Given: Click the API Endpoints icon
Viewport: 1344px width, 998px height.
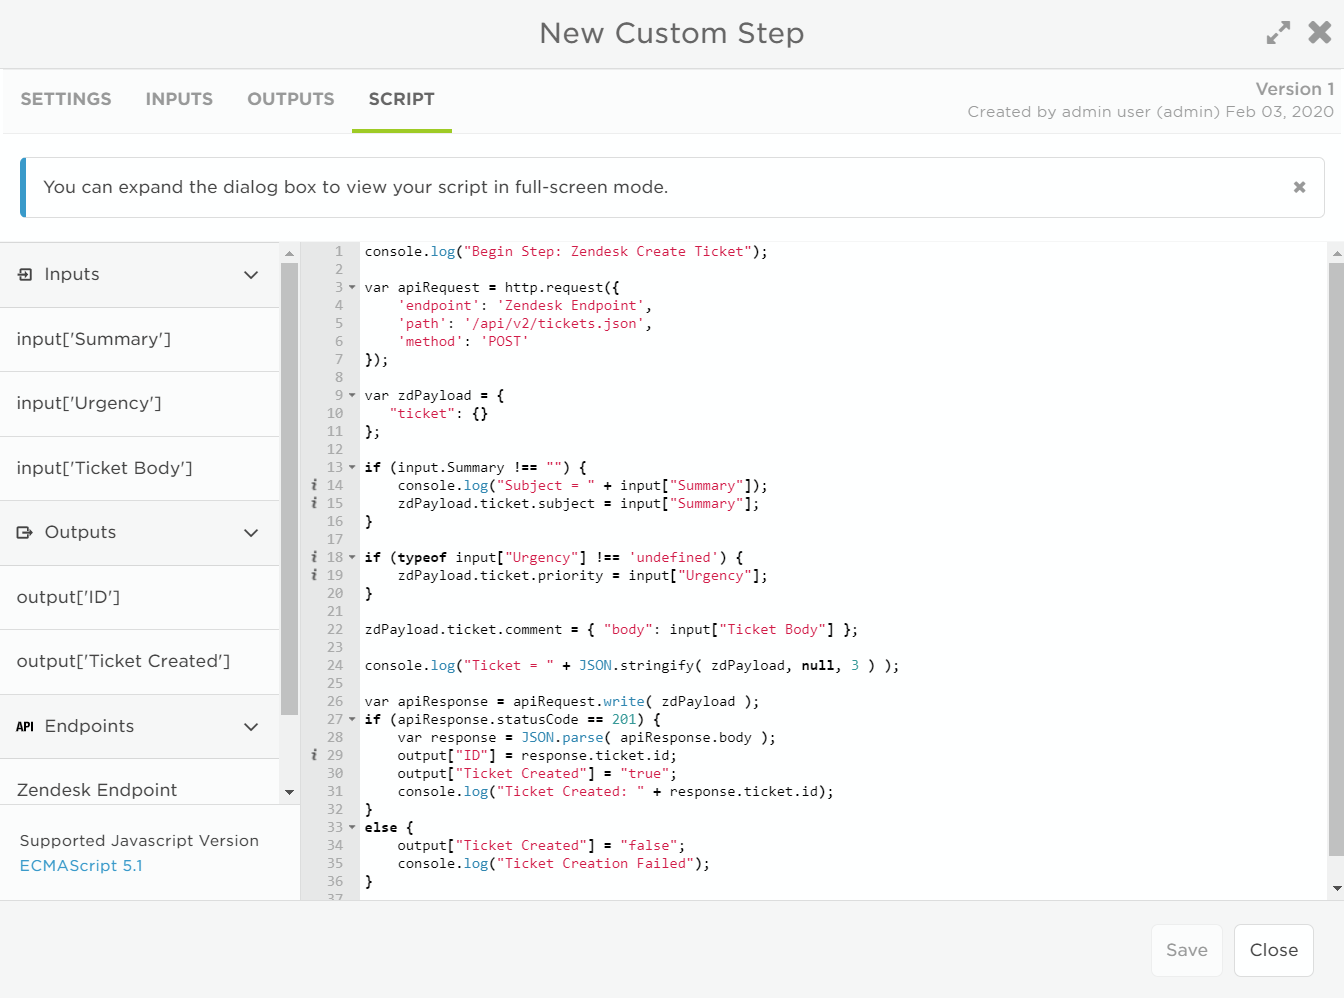Looking at the screenshot, I should coord(25,726).
